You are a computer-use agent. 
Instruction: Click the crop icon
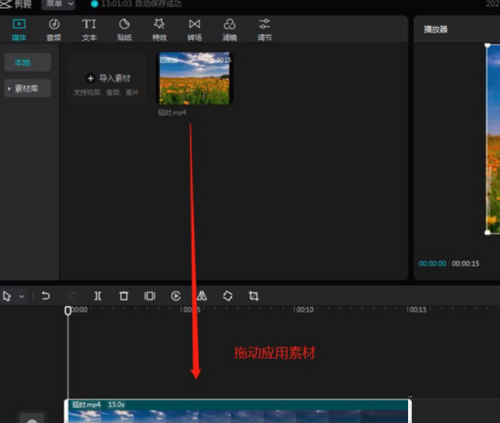(x=254, y=296)
